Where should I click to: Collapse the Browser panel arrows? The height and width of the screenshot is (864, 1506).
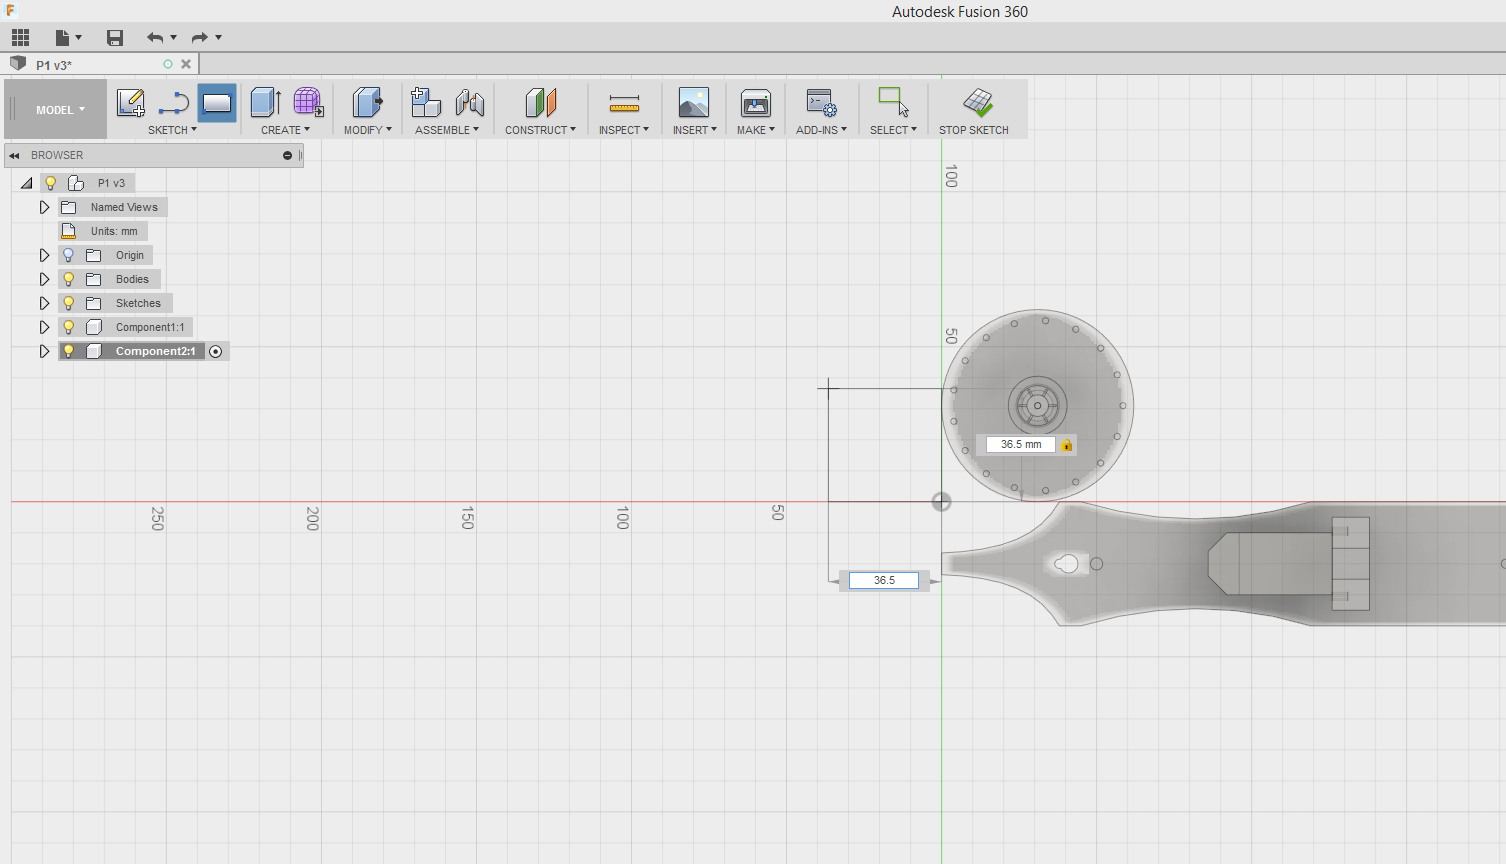(x=14, y=155)
